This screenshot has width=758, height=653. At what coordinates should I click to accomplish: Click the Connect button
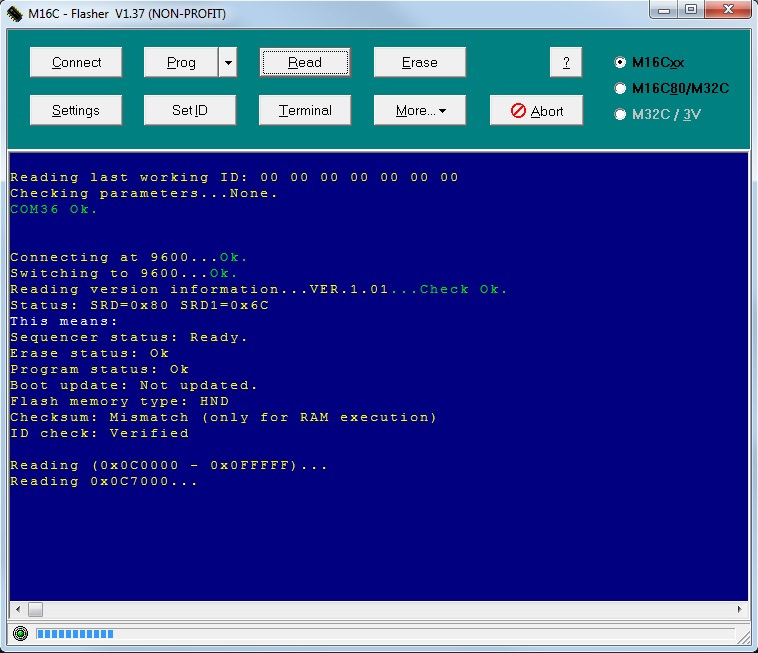(x=76, y=62)
